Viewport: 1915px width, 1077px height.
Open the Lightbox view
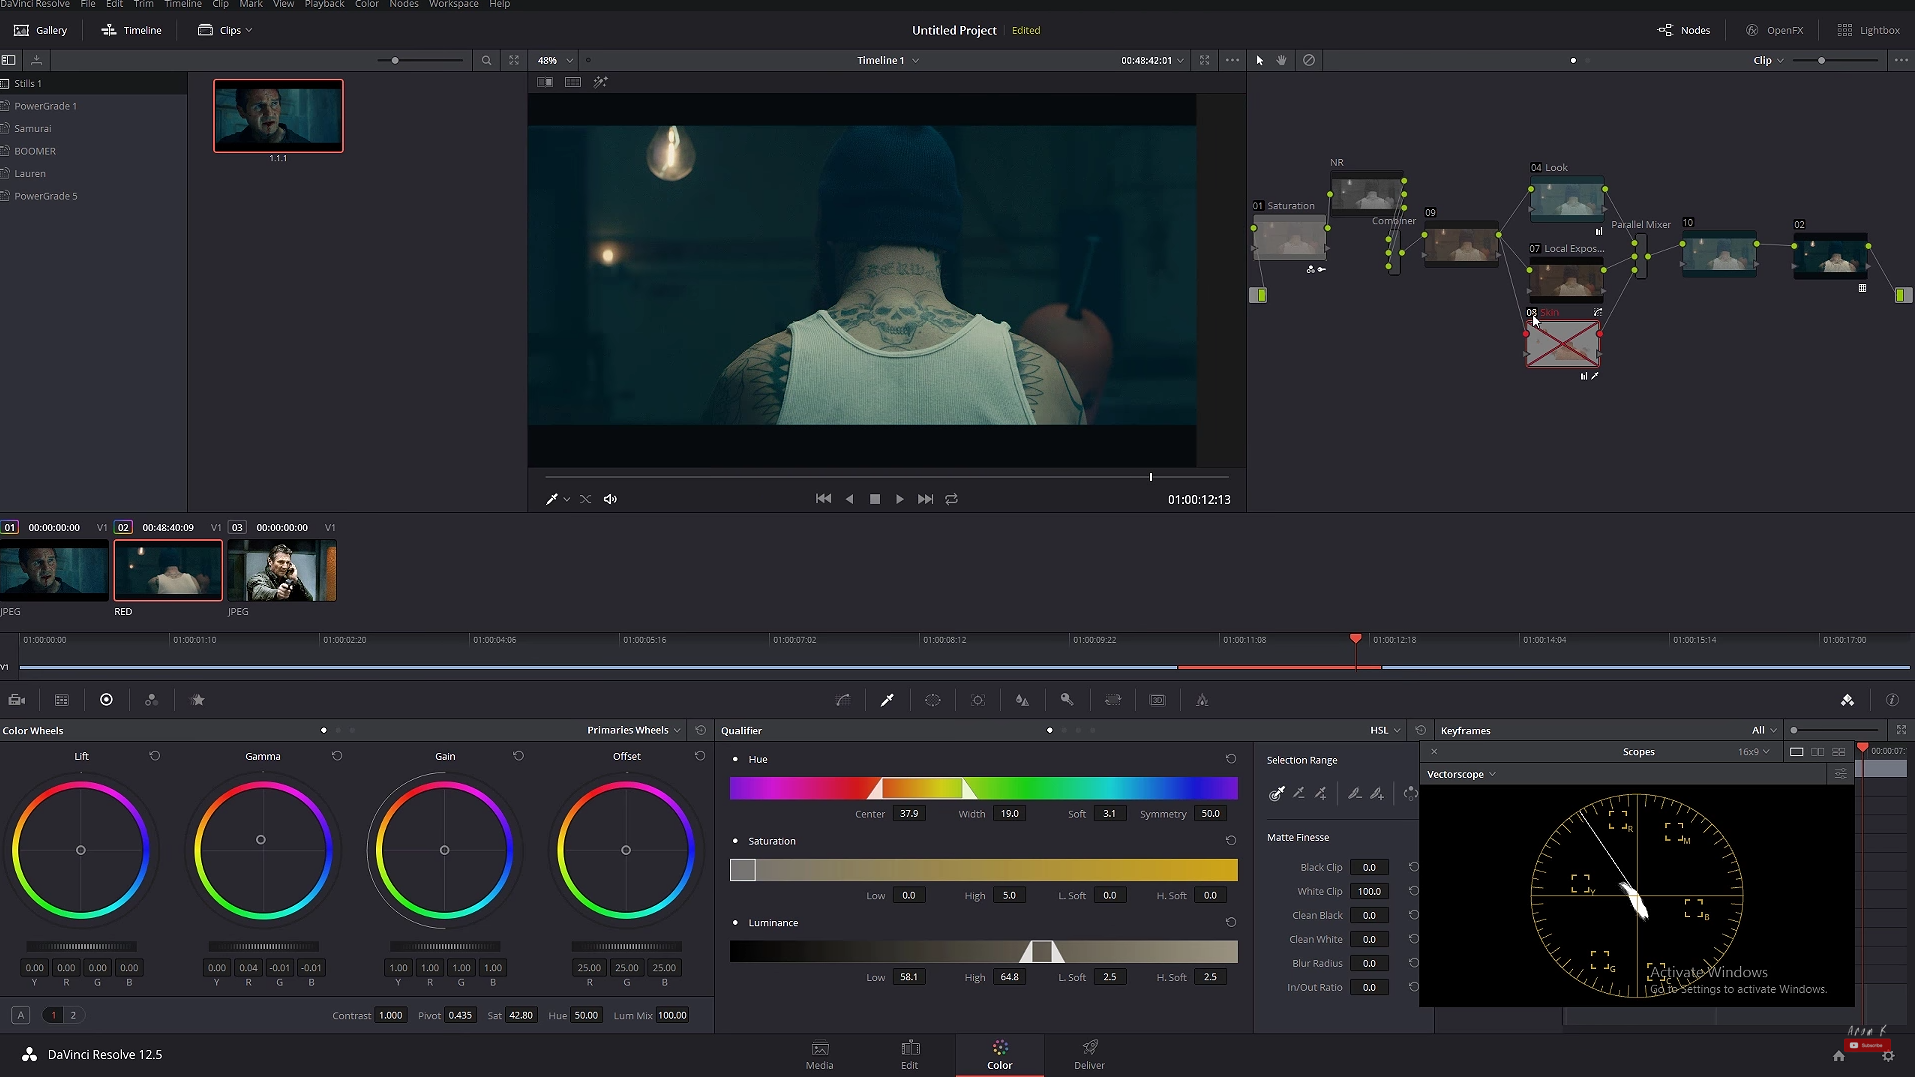[x=1869, y=30]
